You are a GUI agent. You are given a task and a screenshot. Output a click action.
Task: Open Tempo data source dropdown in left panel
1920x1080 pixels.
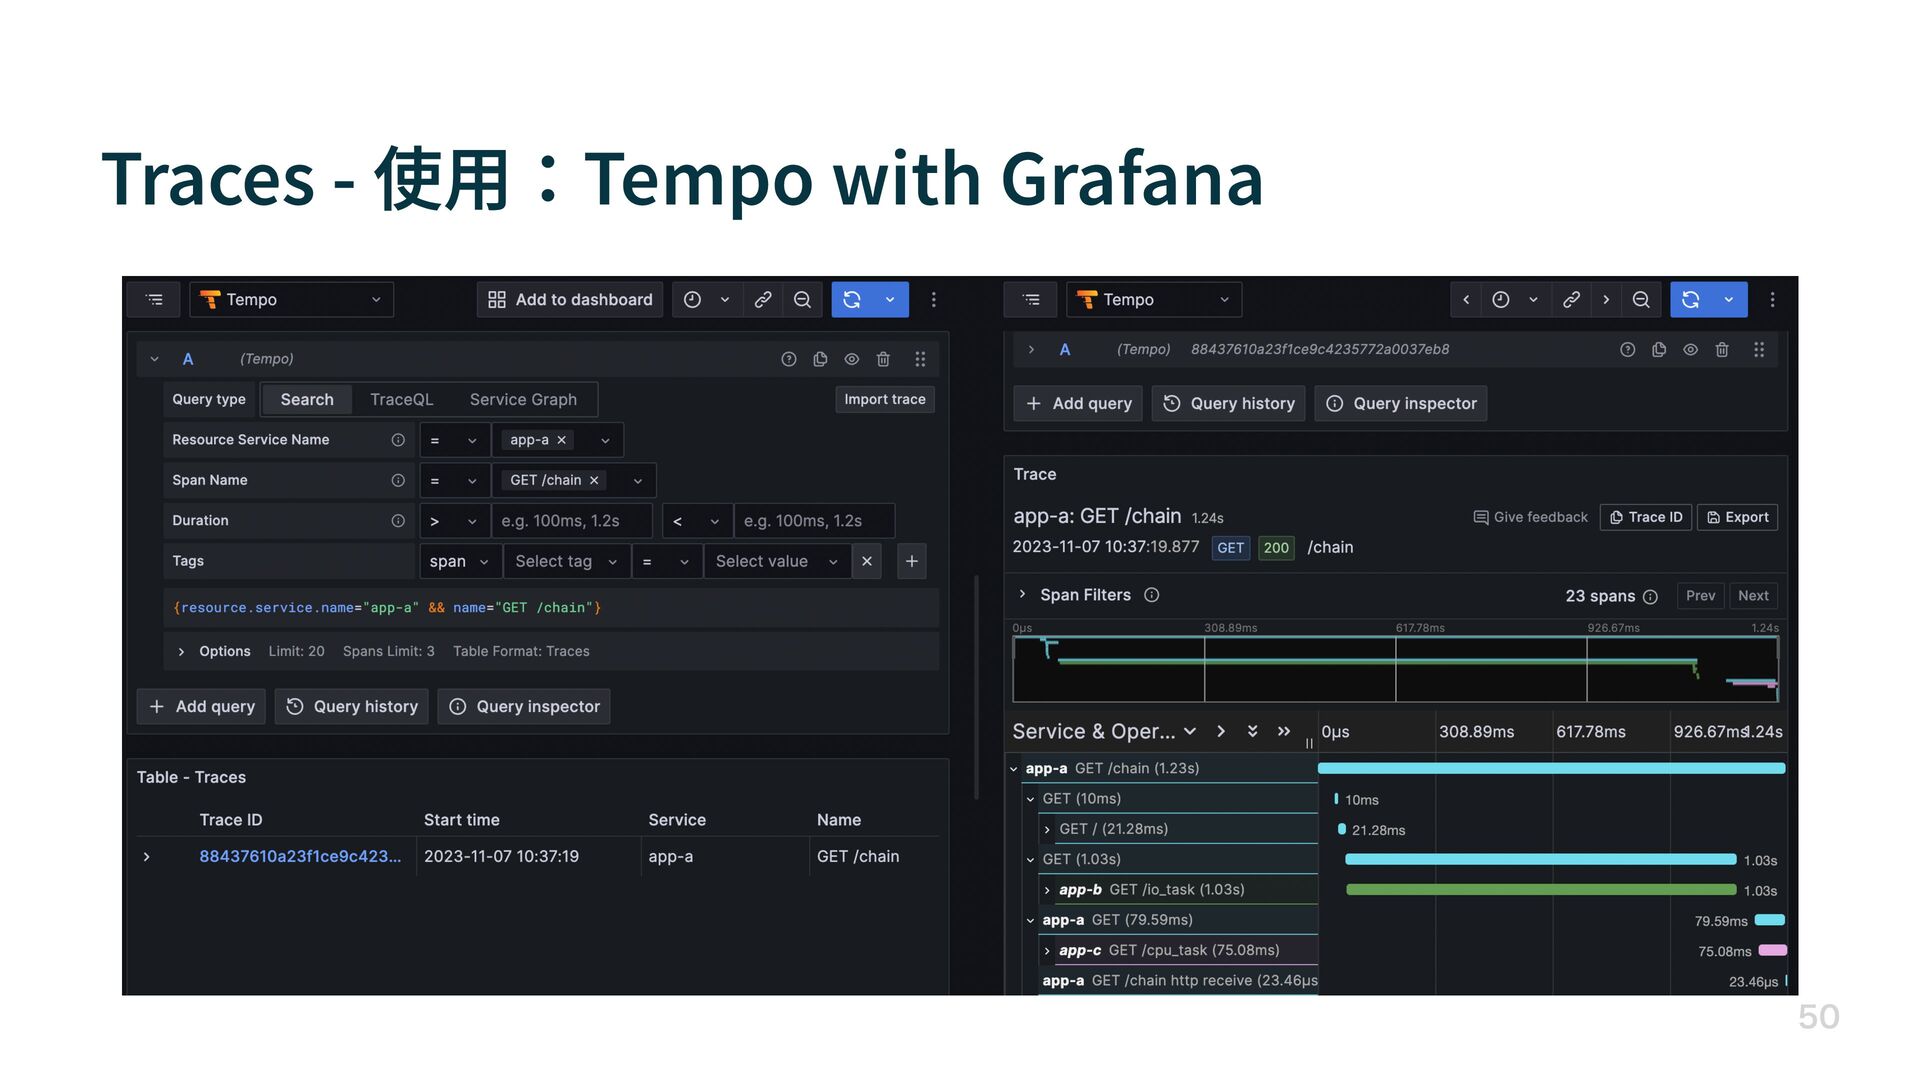291,300
